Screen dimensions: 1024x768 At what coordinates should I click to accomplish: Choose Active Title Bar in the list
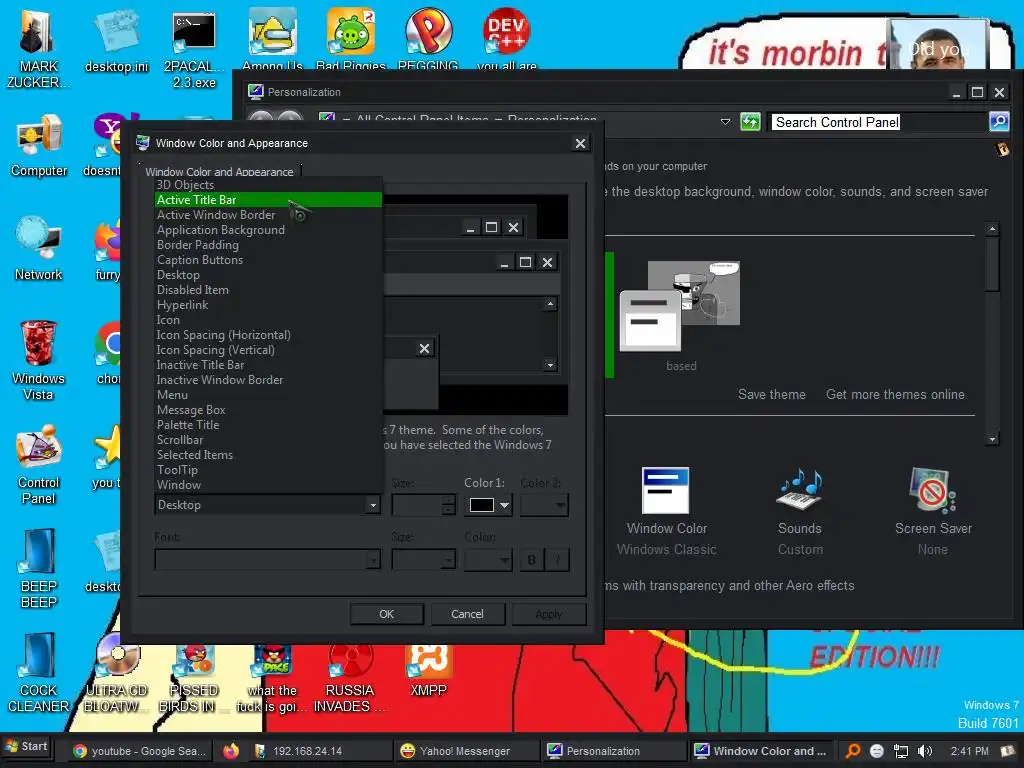(x=268, y=200)
